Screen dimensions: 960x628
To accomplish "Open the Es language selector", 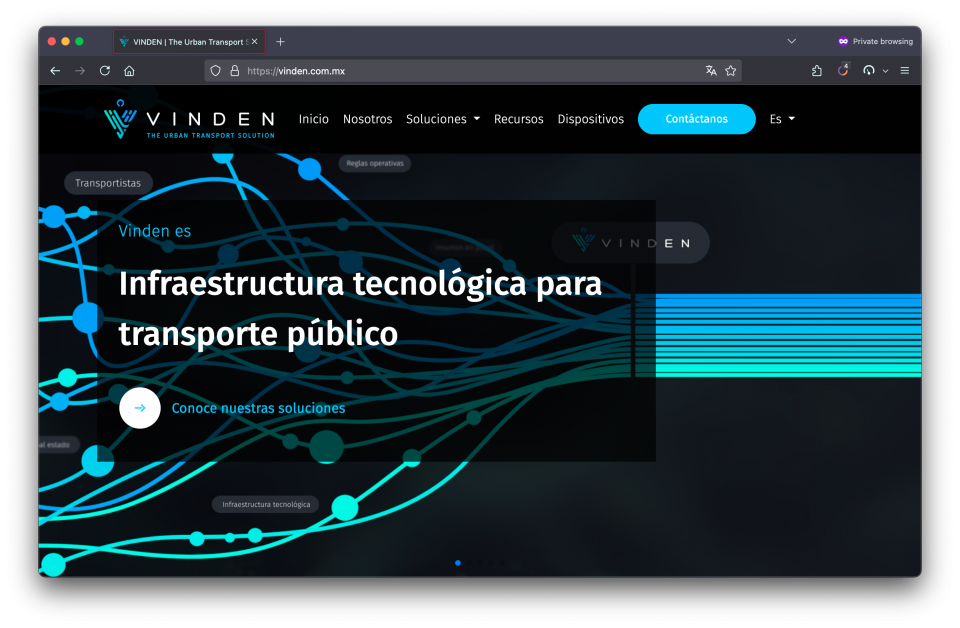I will pos(782,119).
